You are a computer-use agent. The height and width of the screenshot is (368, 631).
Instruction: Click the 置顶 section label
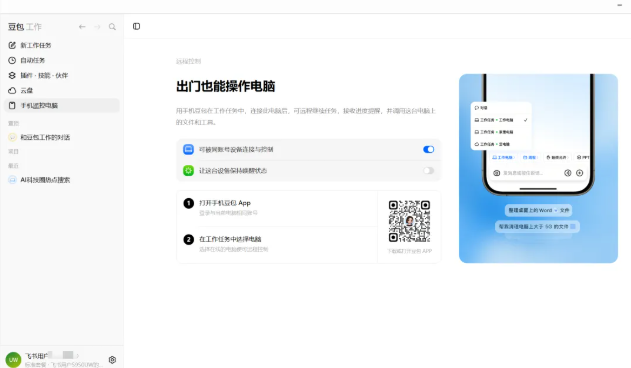pyautogui.click(x=13, y=123)
